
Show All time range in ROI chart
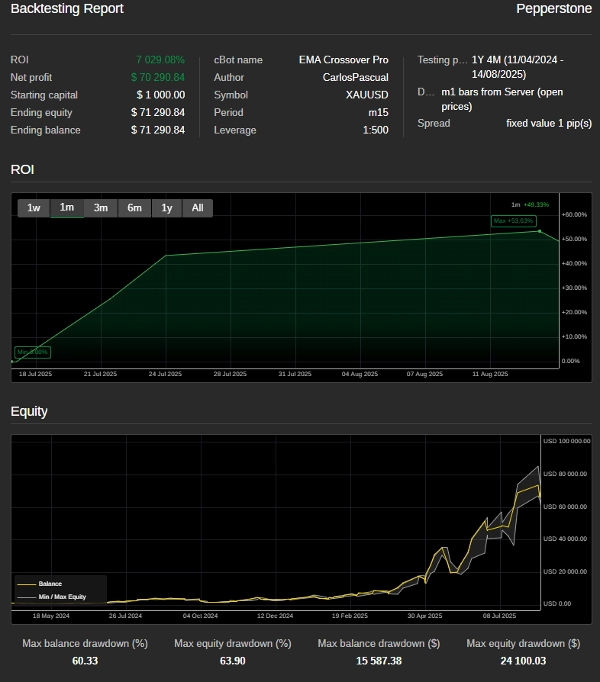click(198, 208)
